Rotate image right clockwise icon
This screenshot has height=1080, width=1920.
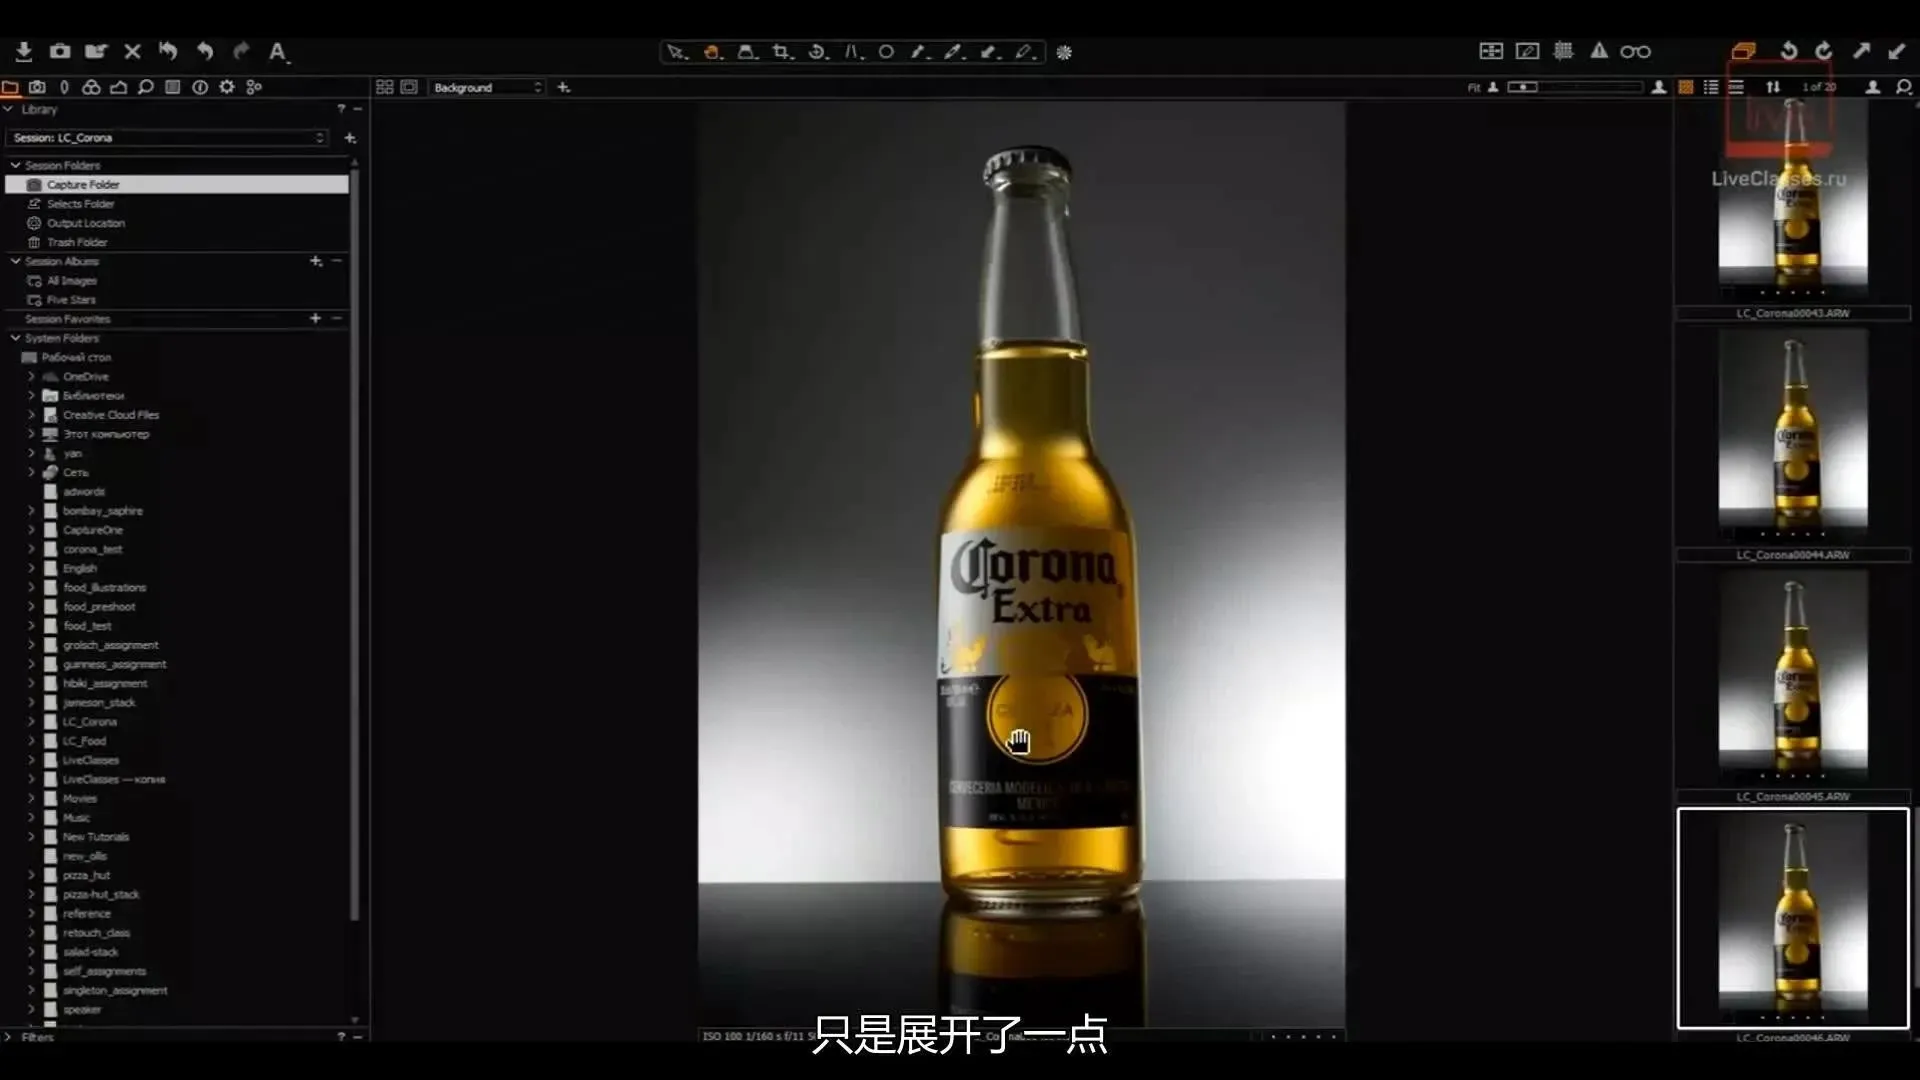click(1824, 51)
